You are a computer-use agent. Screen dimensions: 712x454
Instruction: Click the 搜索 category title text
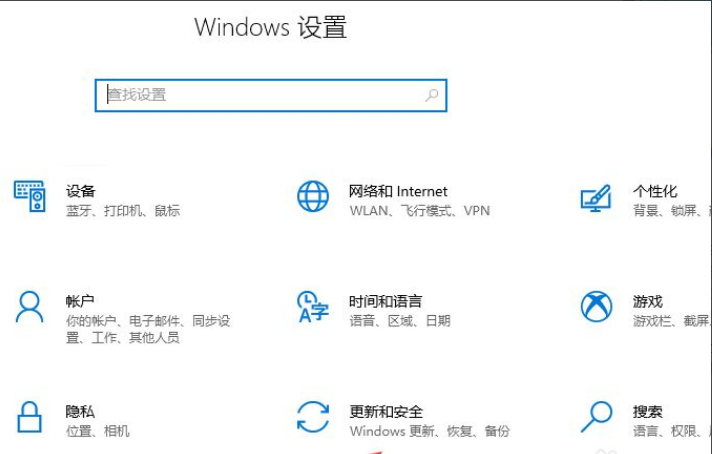coord(647,411)
